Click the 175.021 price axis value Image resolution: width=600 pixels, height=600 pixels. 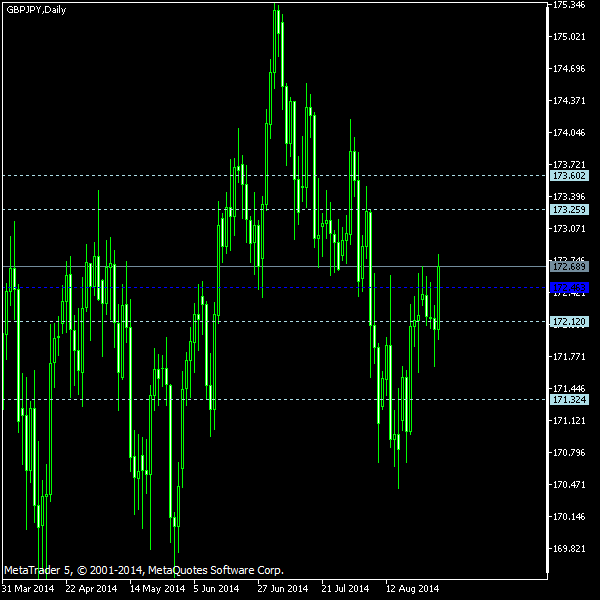click(x=569, y=37)
